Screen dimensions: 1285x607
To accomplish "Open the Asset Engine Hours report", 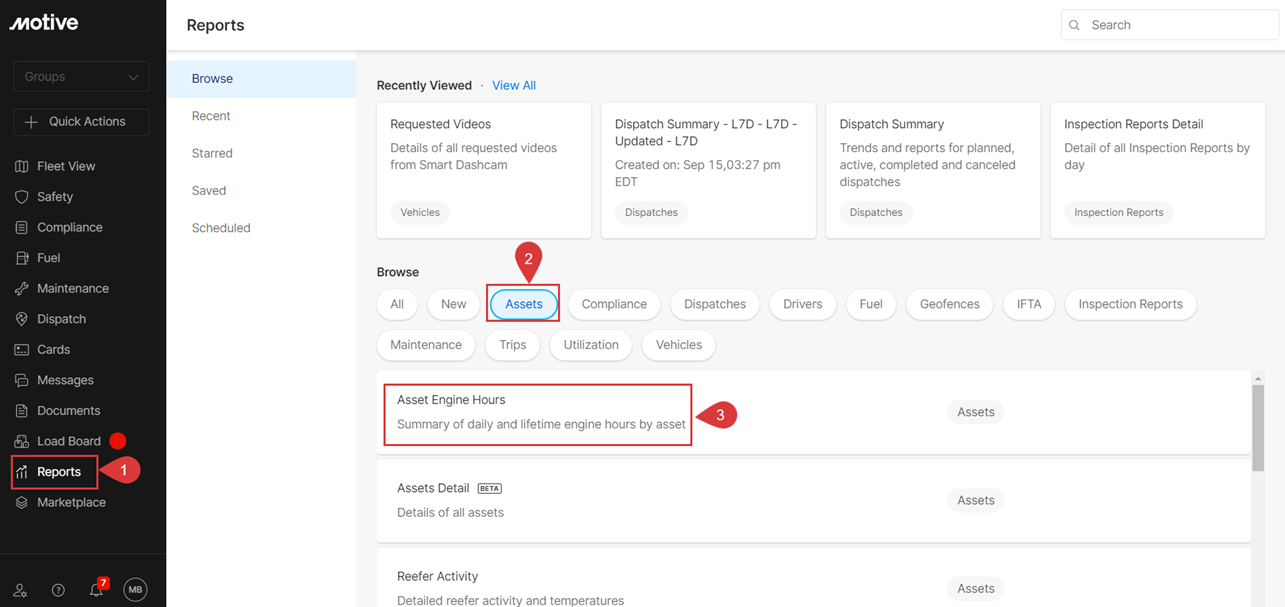I will [814, 412].
